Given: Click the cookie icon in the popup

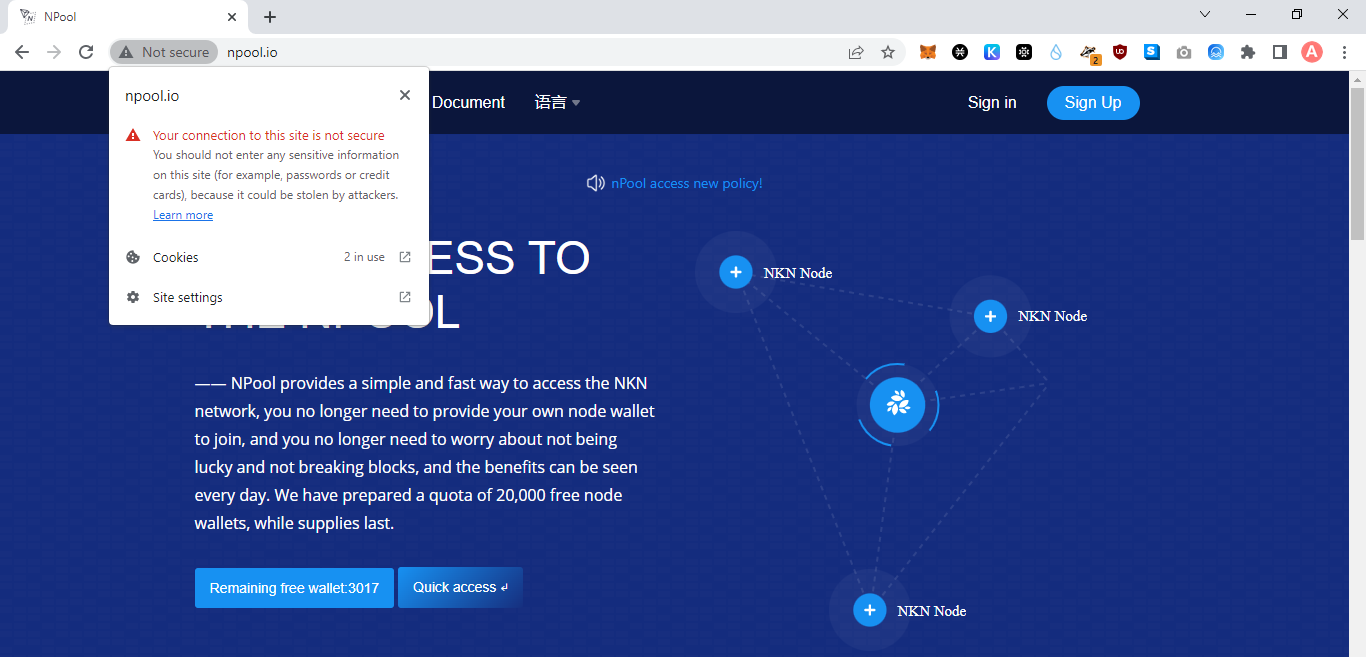Looking at the screenshot, I should click(x=133, y=257).
